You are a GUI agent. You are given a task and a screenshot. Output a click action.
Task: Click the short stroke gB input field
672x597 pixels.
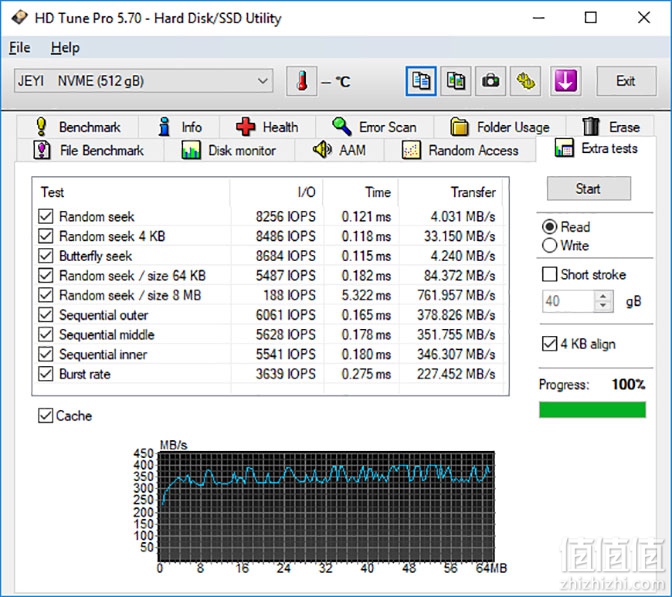[x=569, y=301]
